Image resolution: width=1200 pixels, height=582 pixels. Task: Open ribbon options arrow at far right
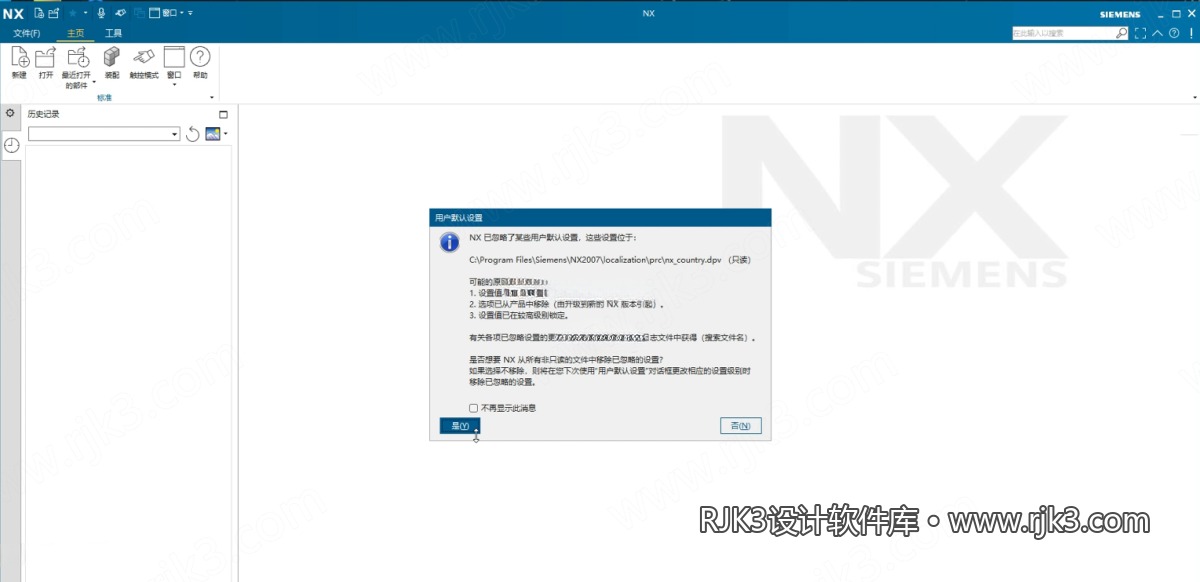click(1195, 97)
